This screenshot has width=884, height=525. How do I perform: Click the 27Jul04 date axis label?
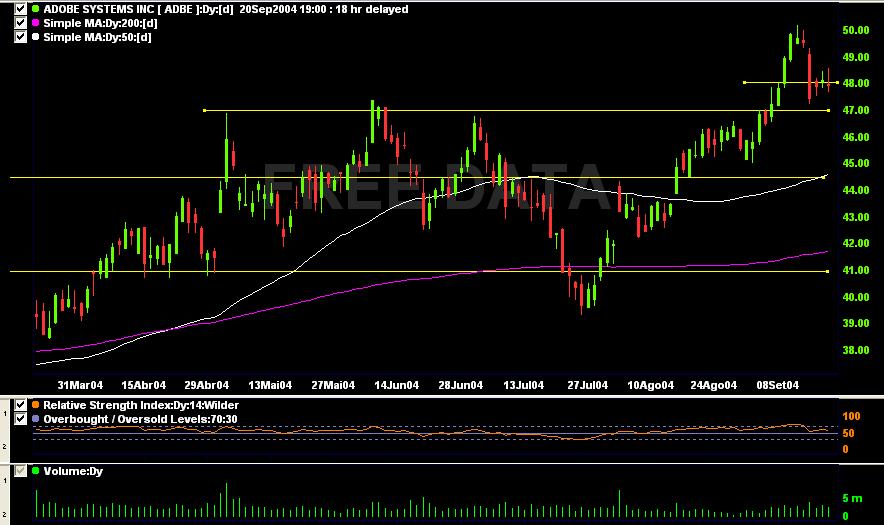(x=587, y=385)
